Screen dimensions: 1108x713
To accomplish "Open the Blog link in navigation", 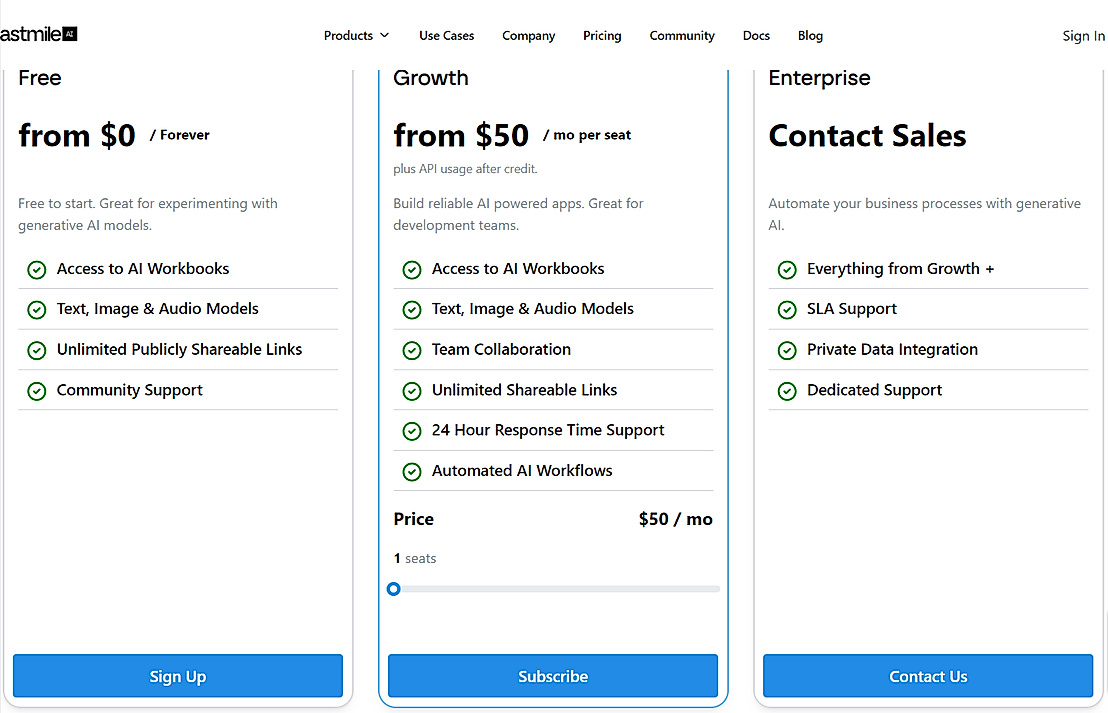I will 810,36.
